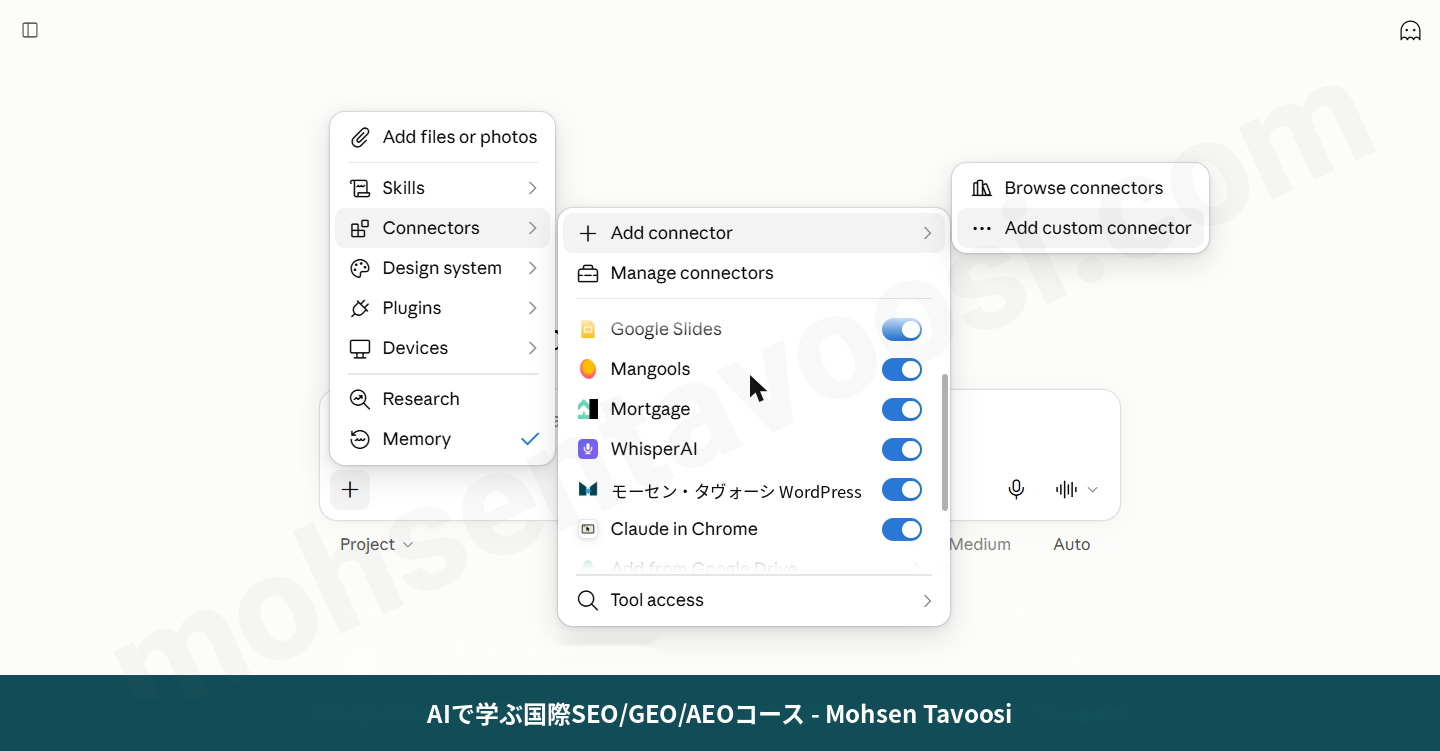Viewport: 1440px width, 751px height.
Task: Click the Memory icon
Action: [x=360, y=439]
